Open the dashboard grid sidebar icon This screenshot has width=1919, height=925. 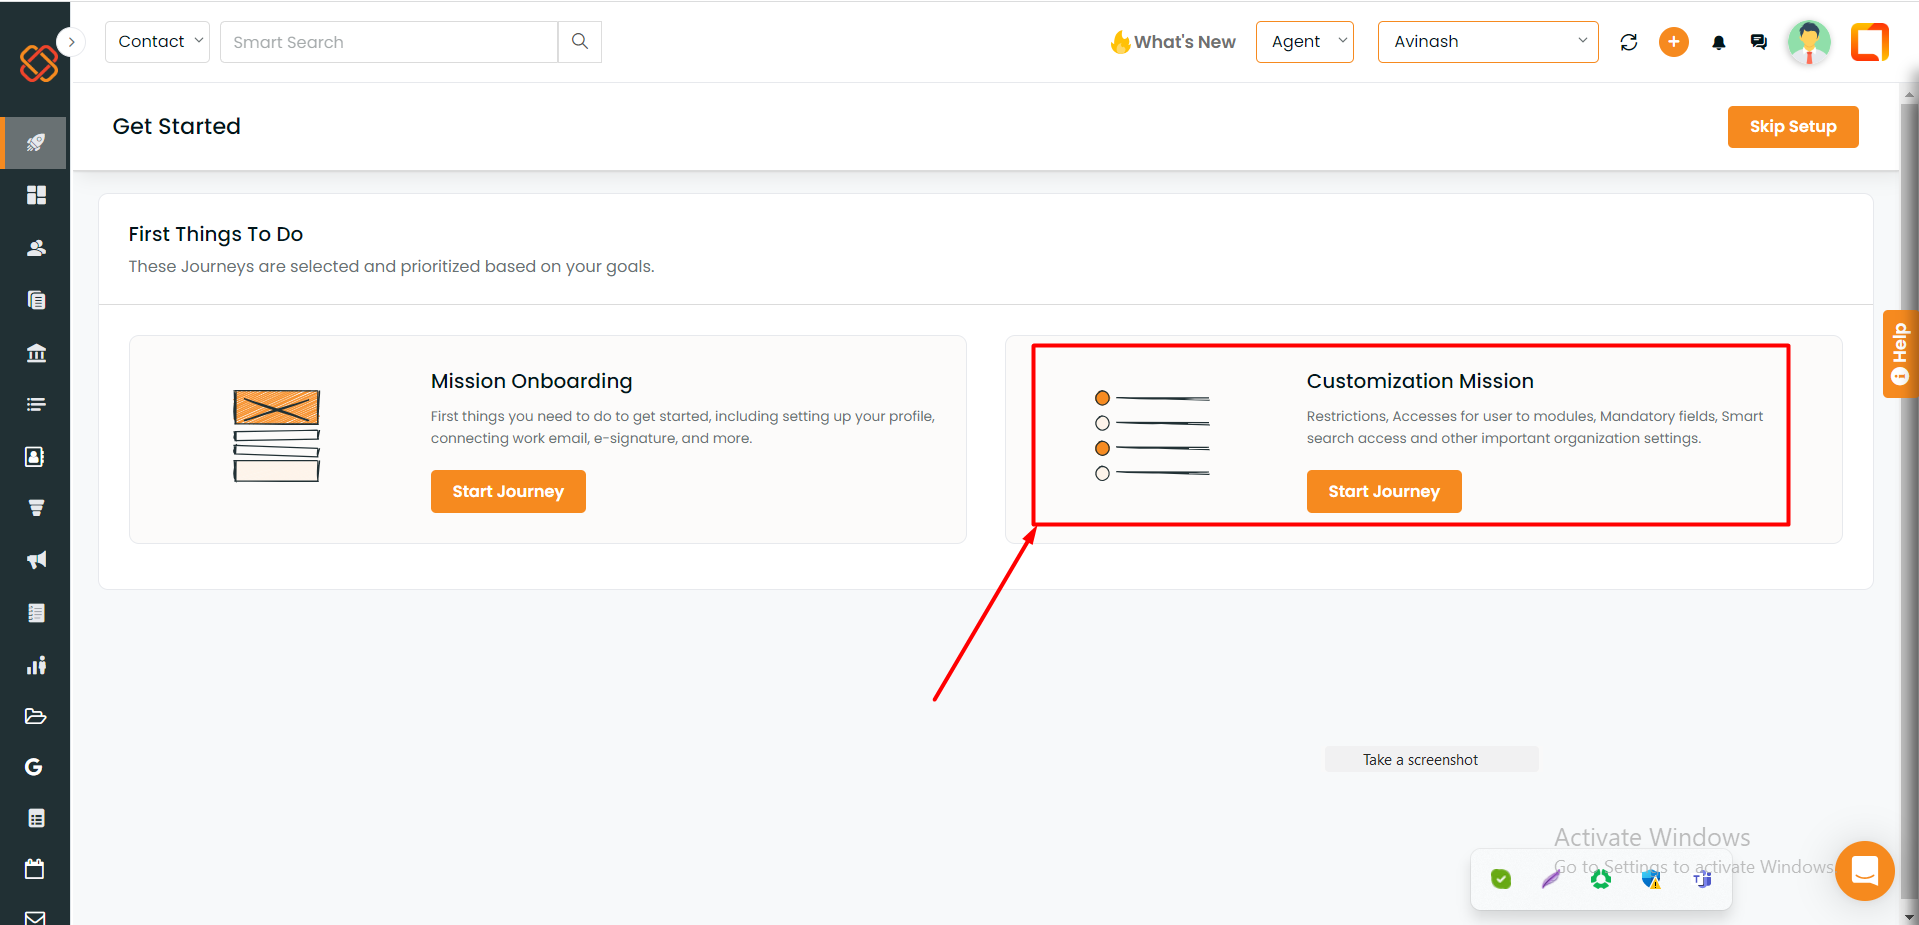[36, 195]
